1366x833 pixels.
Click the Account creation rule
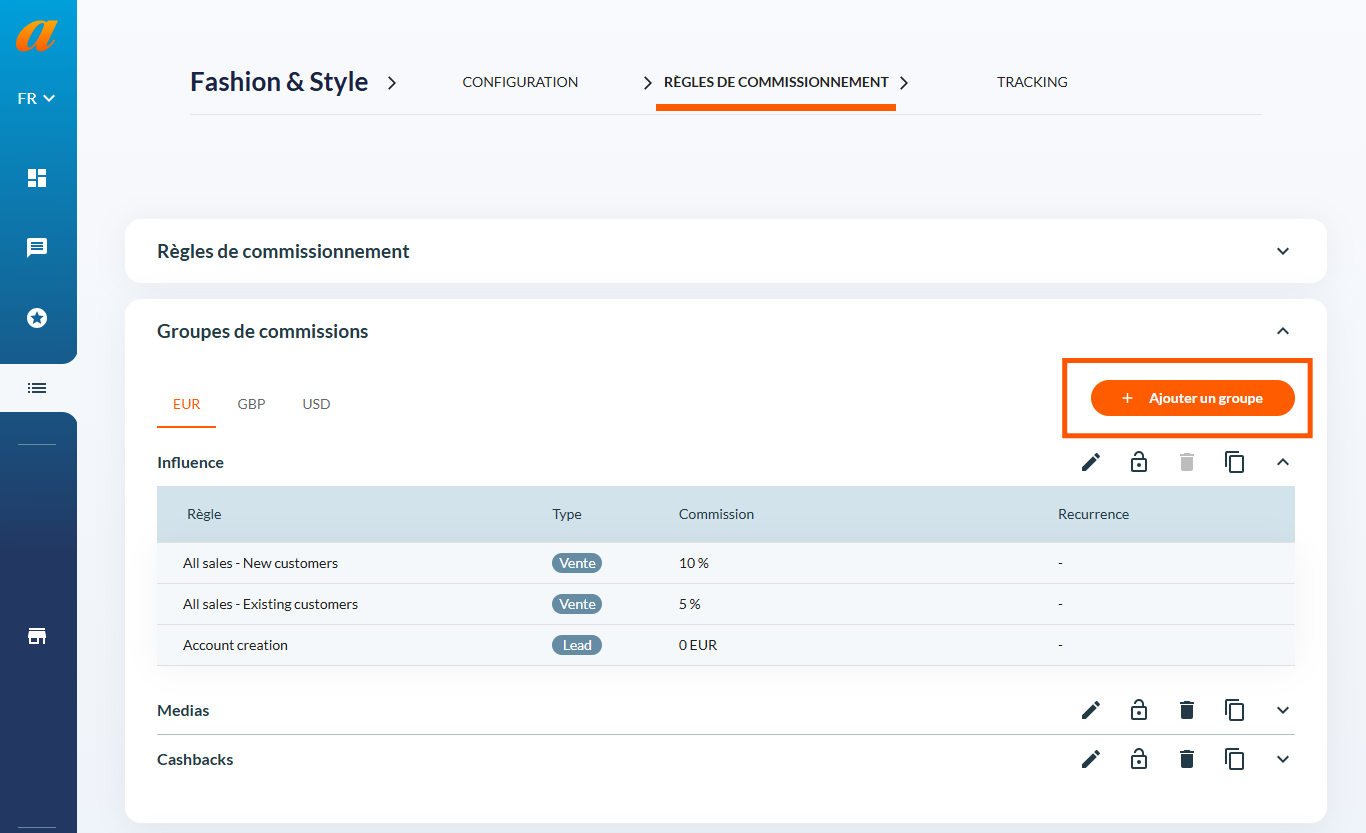(x=235, y=645)
